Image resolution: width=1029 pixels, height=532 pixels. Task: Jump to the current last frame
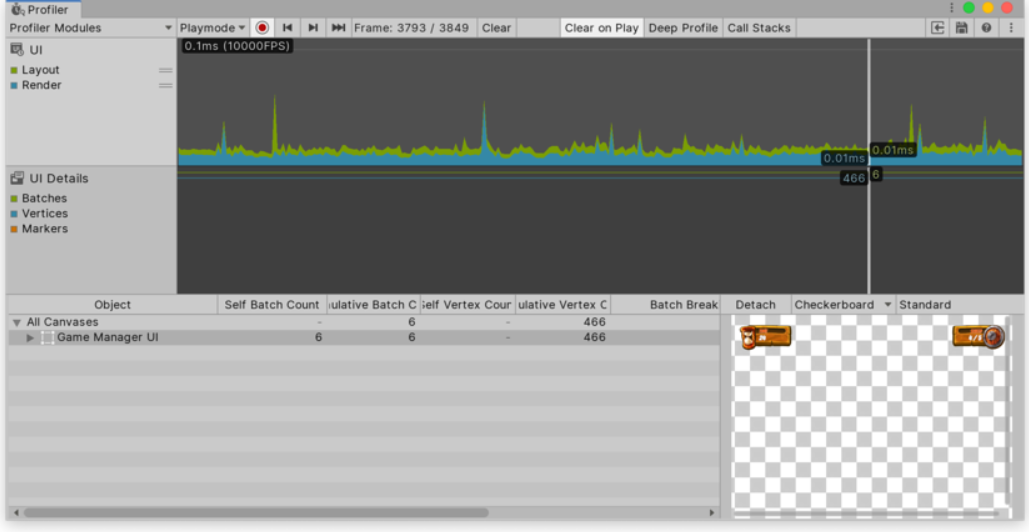click(x=338, y=28)
